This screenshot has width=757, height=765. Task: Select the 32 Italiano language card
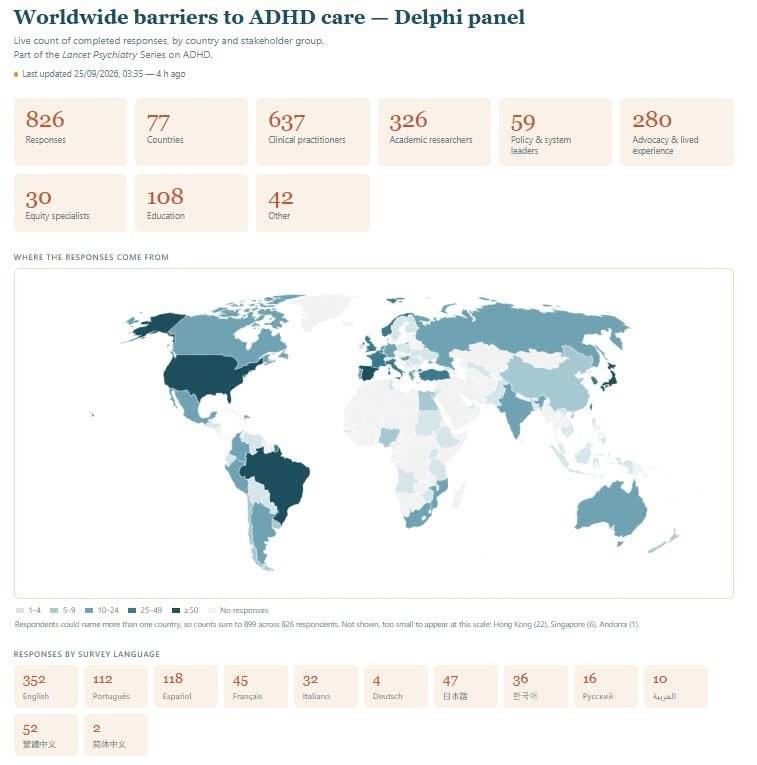click(326, 686)
